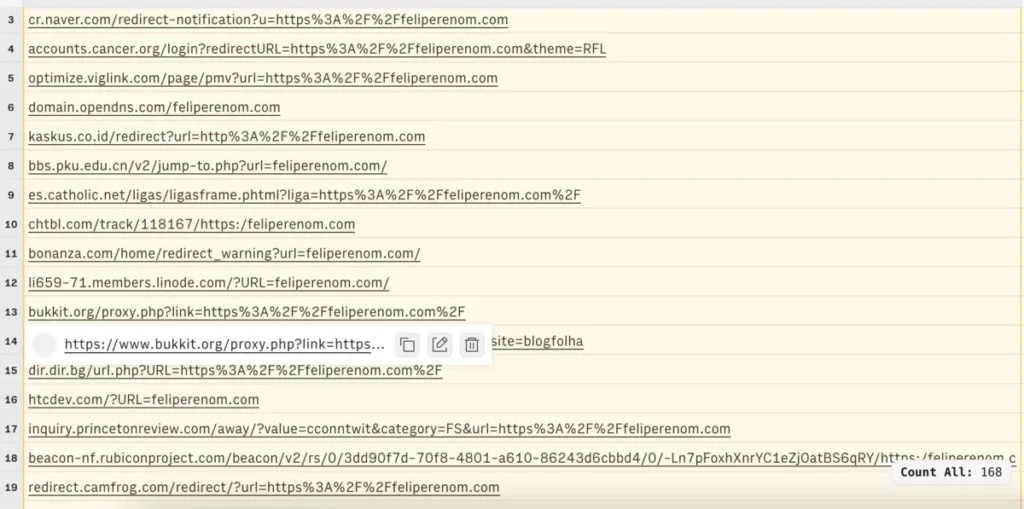Screen dimensions: 1024x509
Task: Select row number 9 header
Action: tap(11, 195)
